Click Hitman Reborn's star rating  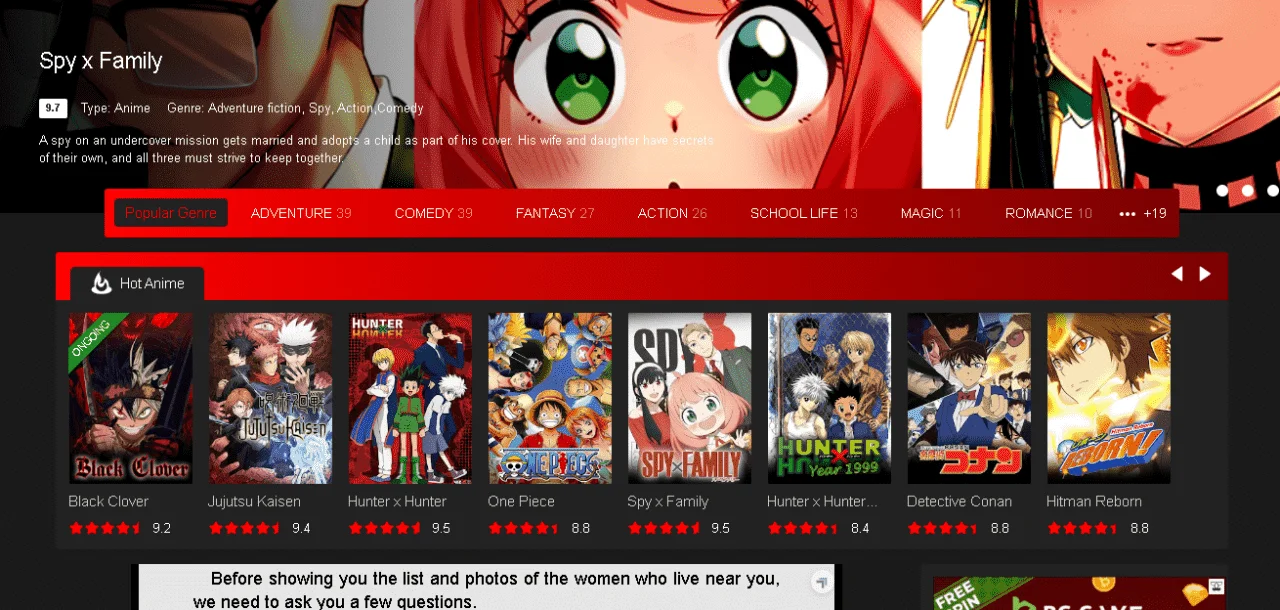[1085, 528]
